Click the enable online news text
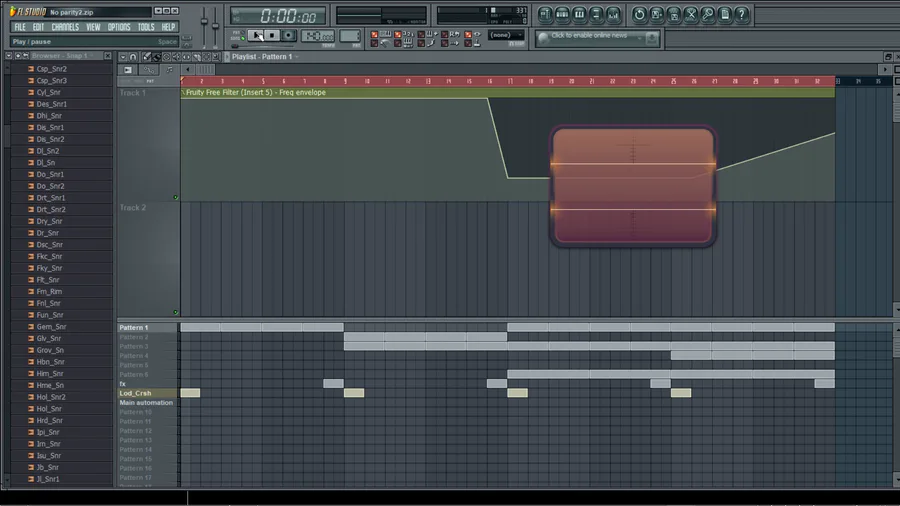Image resolution: width=900 pixels, height=506 pixels. click(x=589, y=36)
